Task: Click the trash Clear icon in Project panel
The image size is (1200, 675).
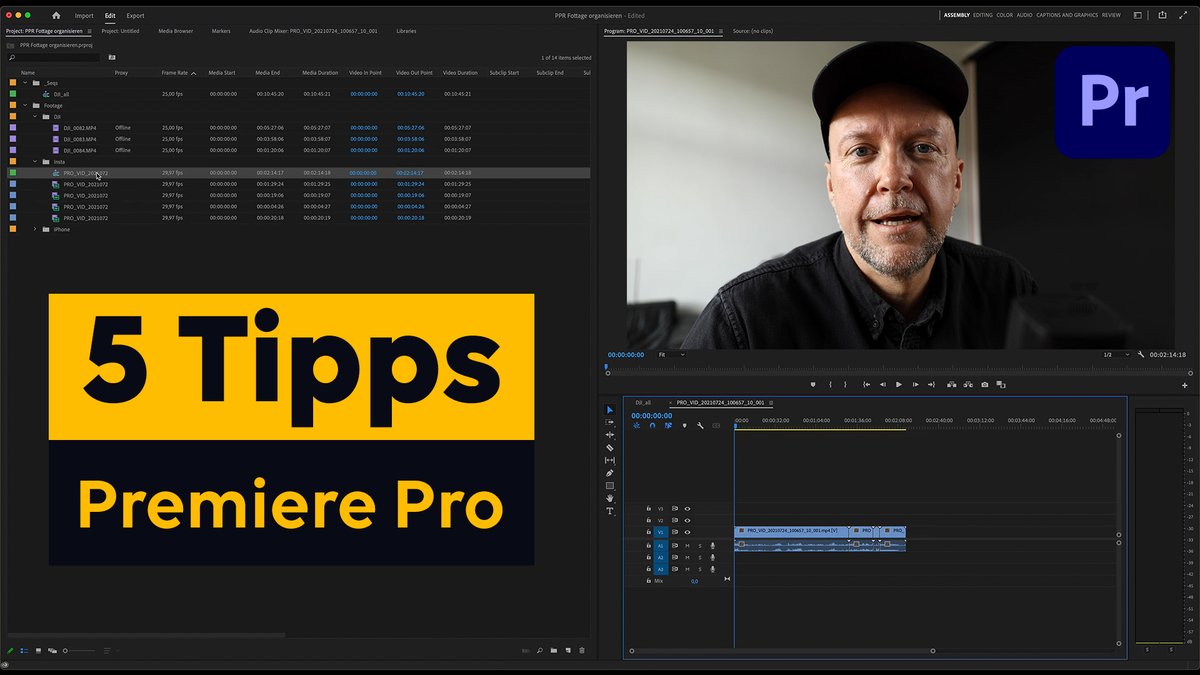Action: pyautogui.click(x=582, y=651)
